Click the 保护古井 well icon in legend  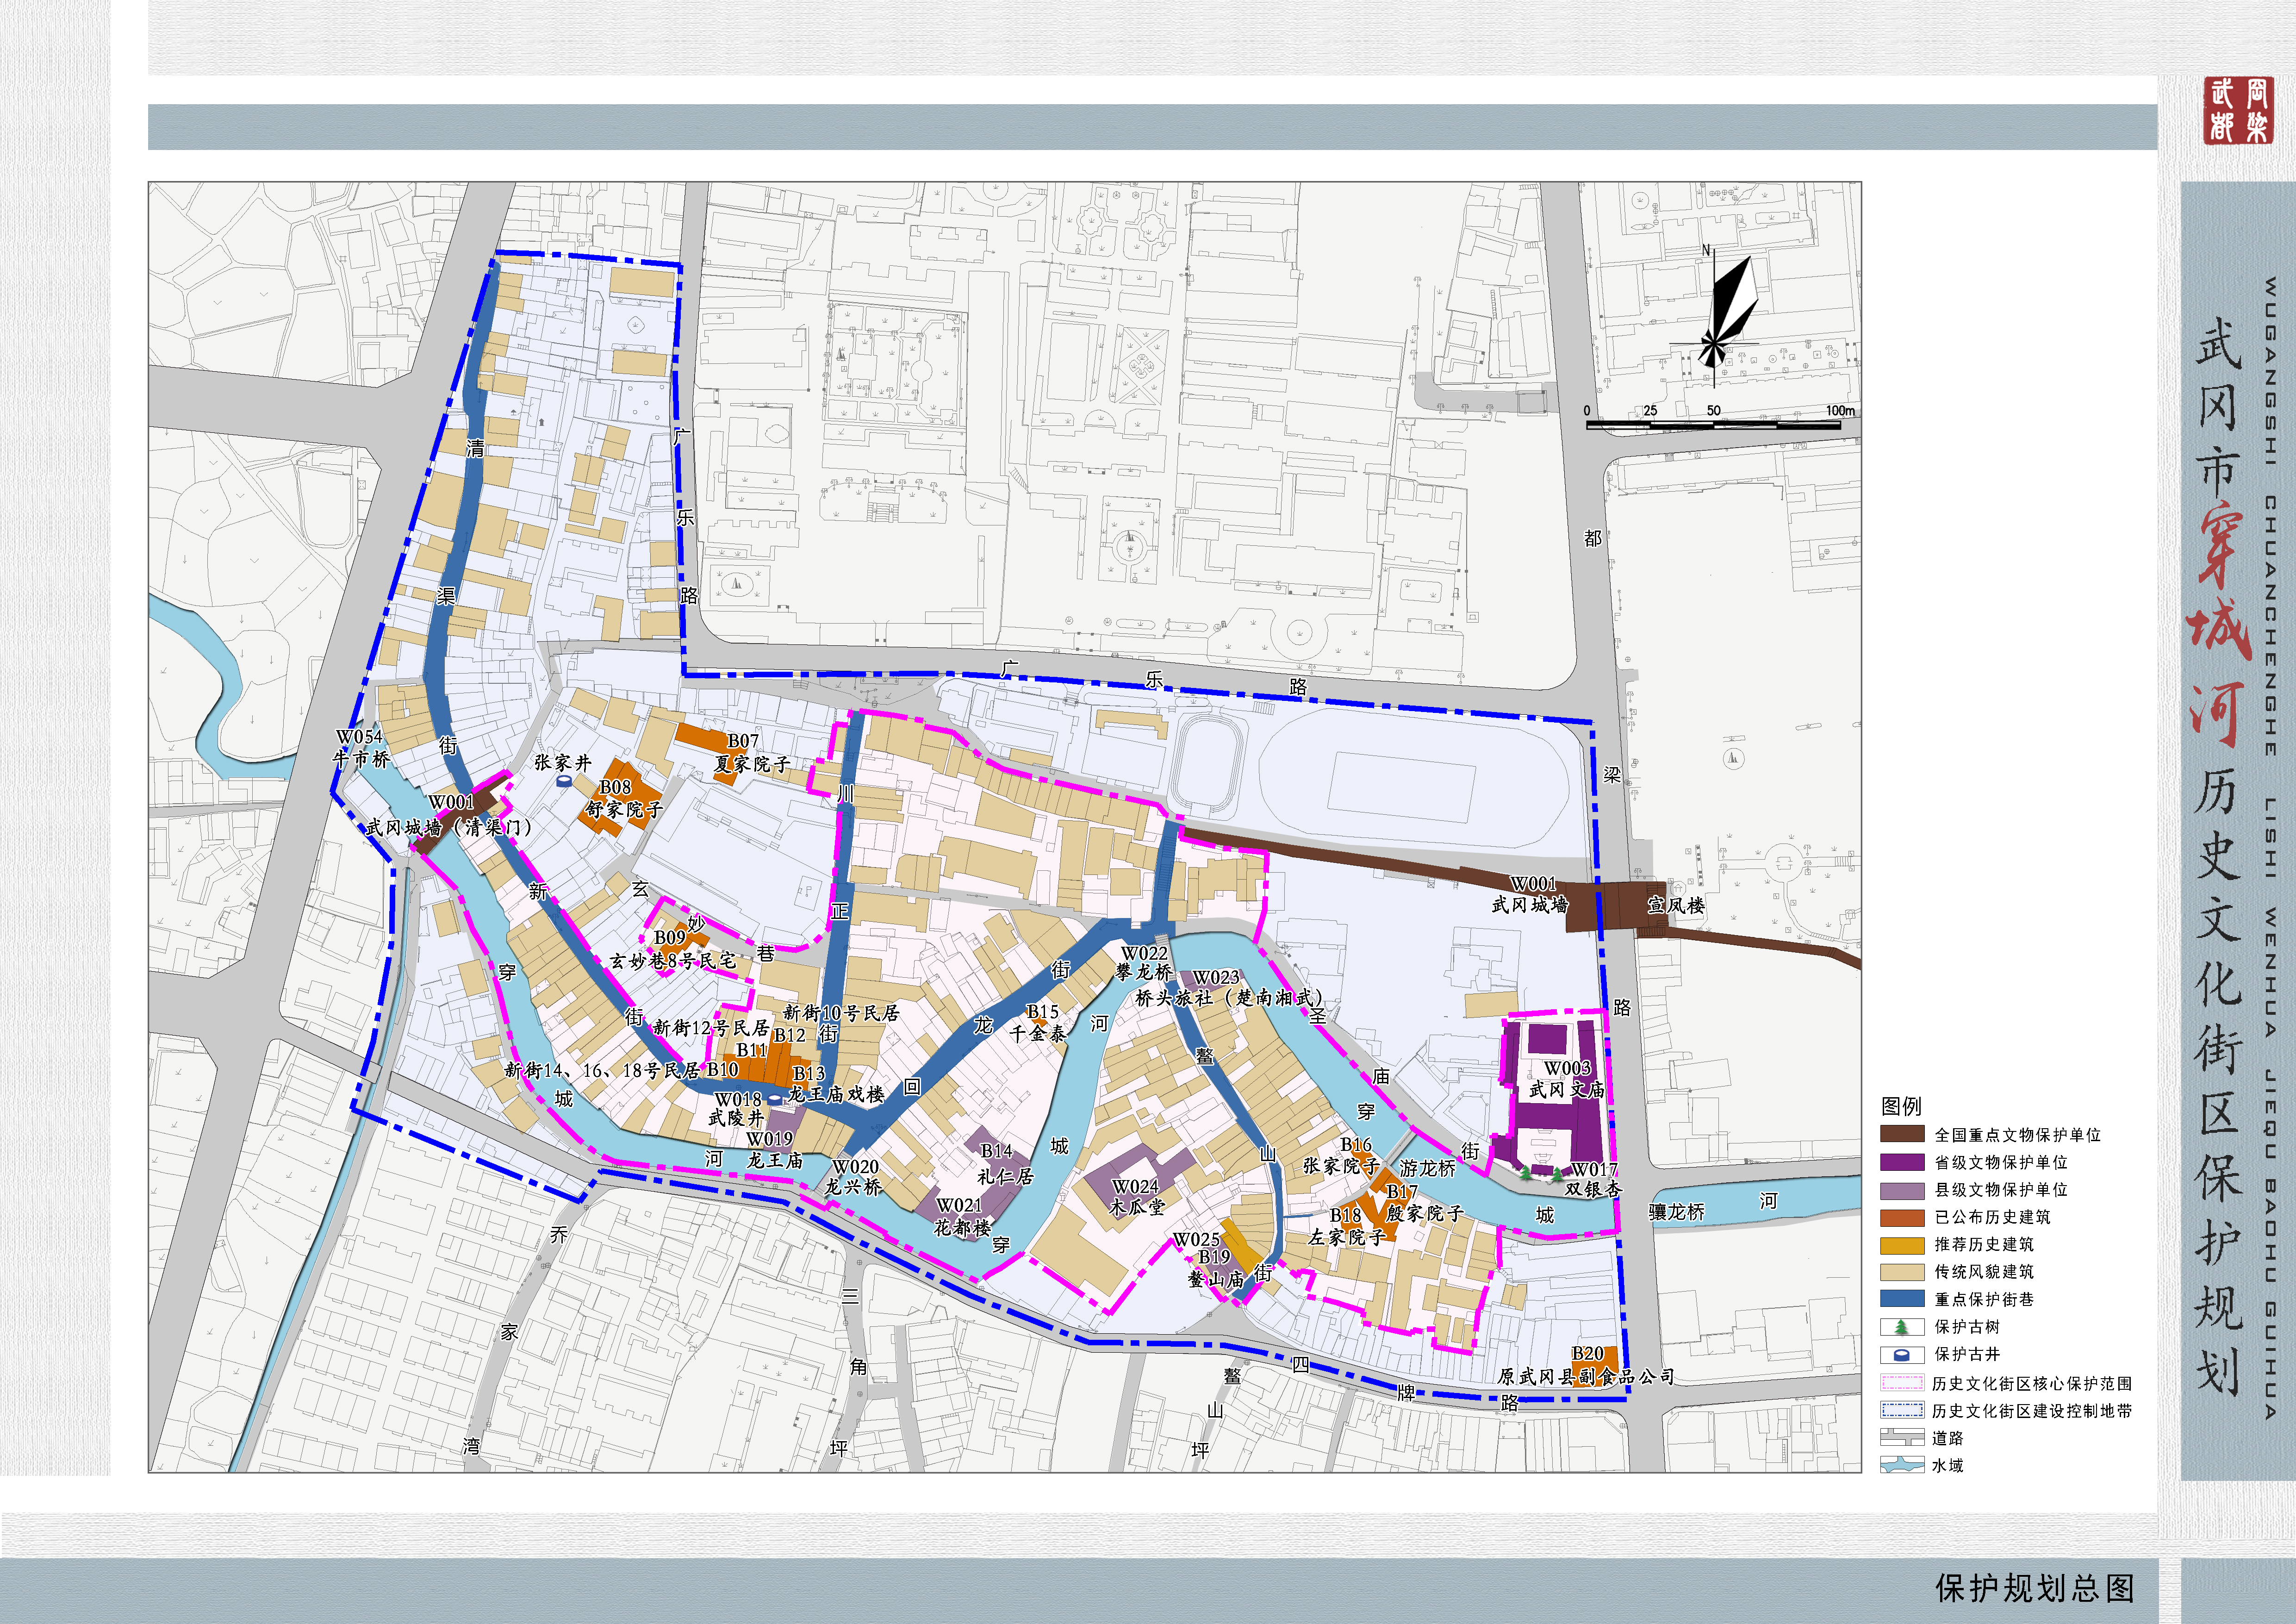(x=1902, y=1355)
